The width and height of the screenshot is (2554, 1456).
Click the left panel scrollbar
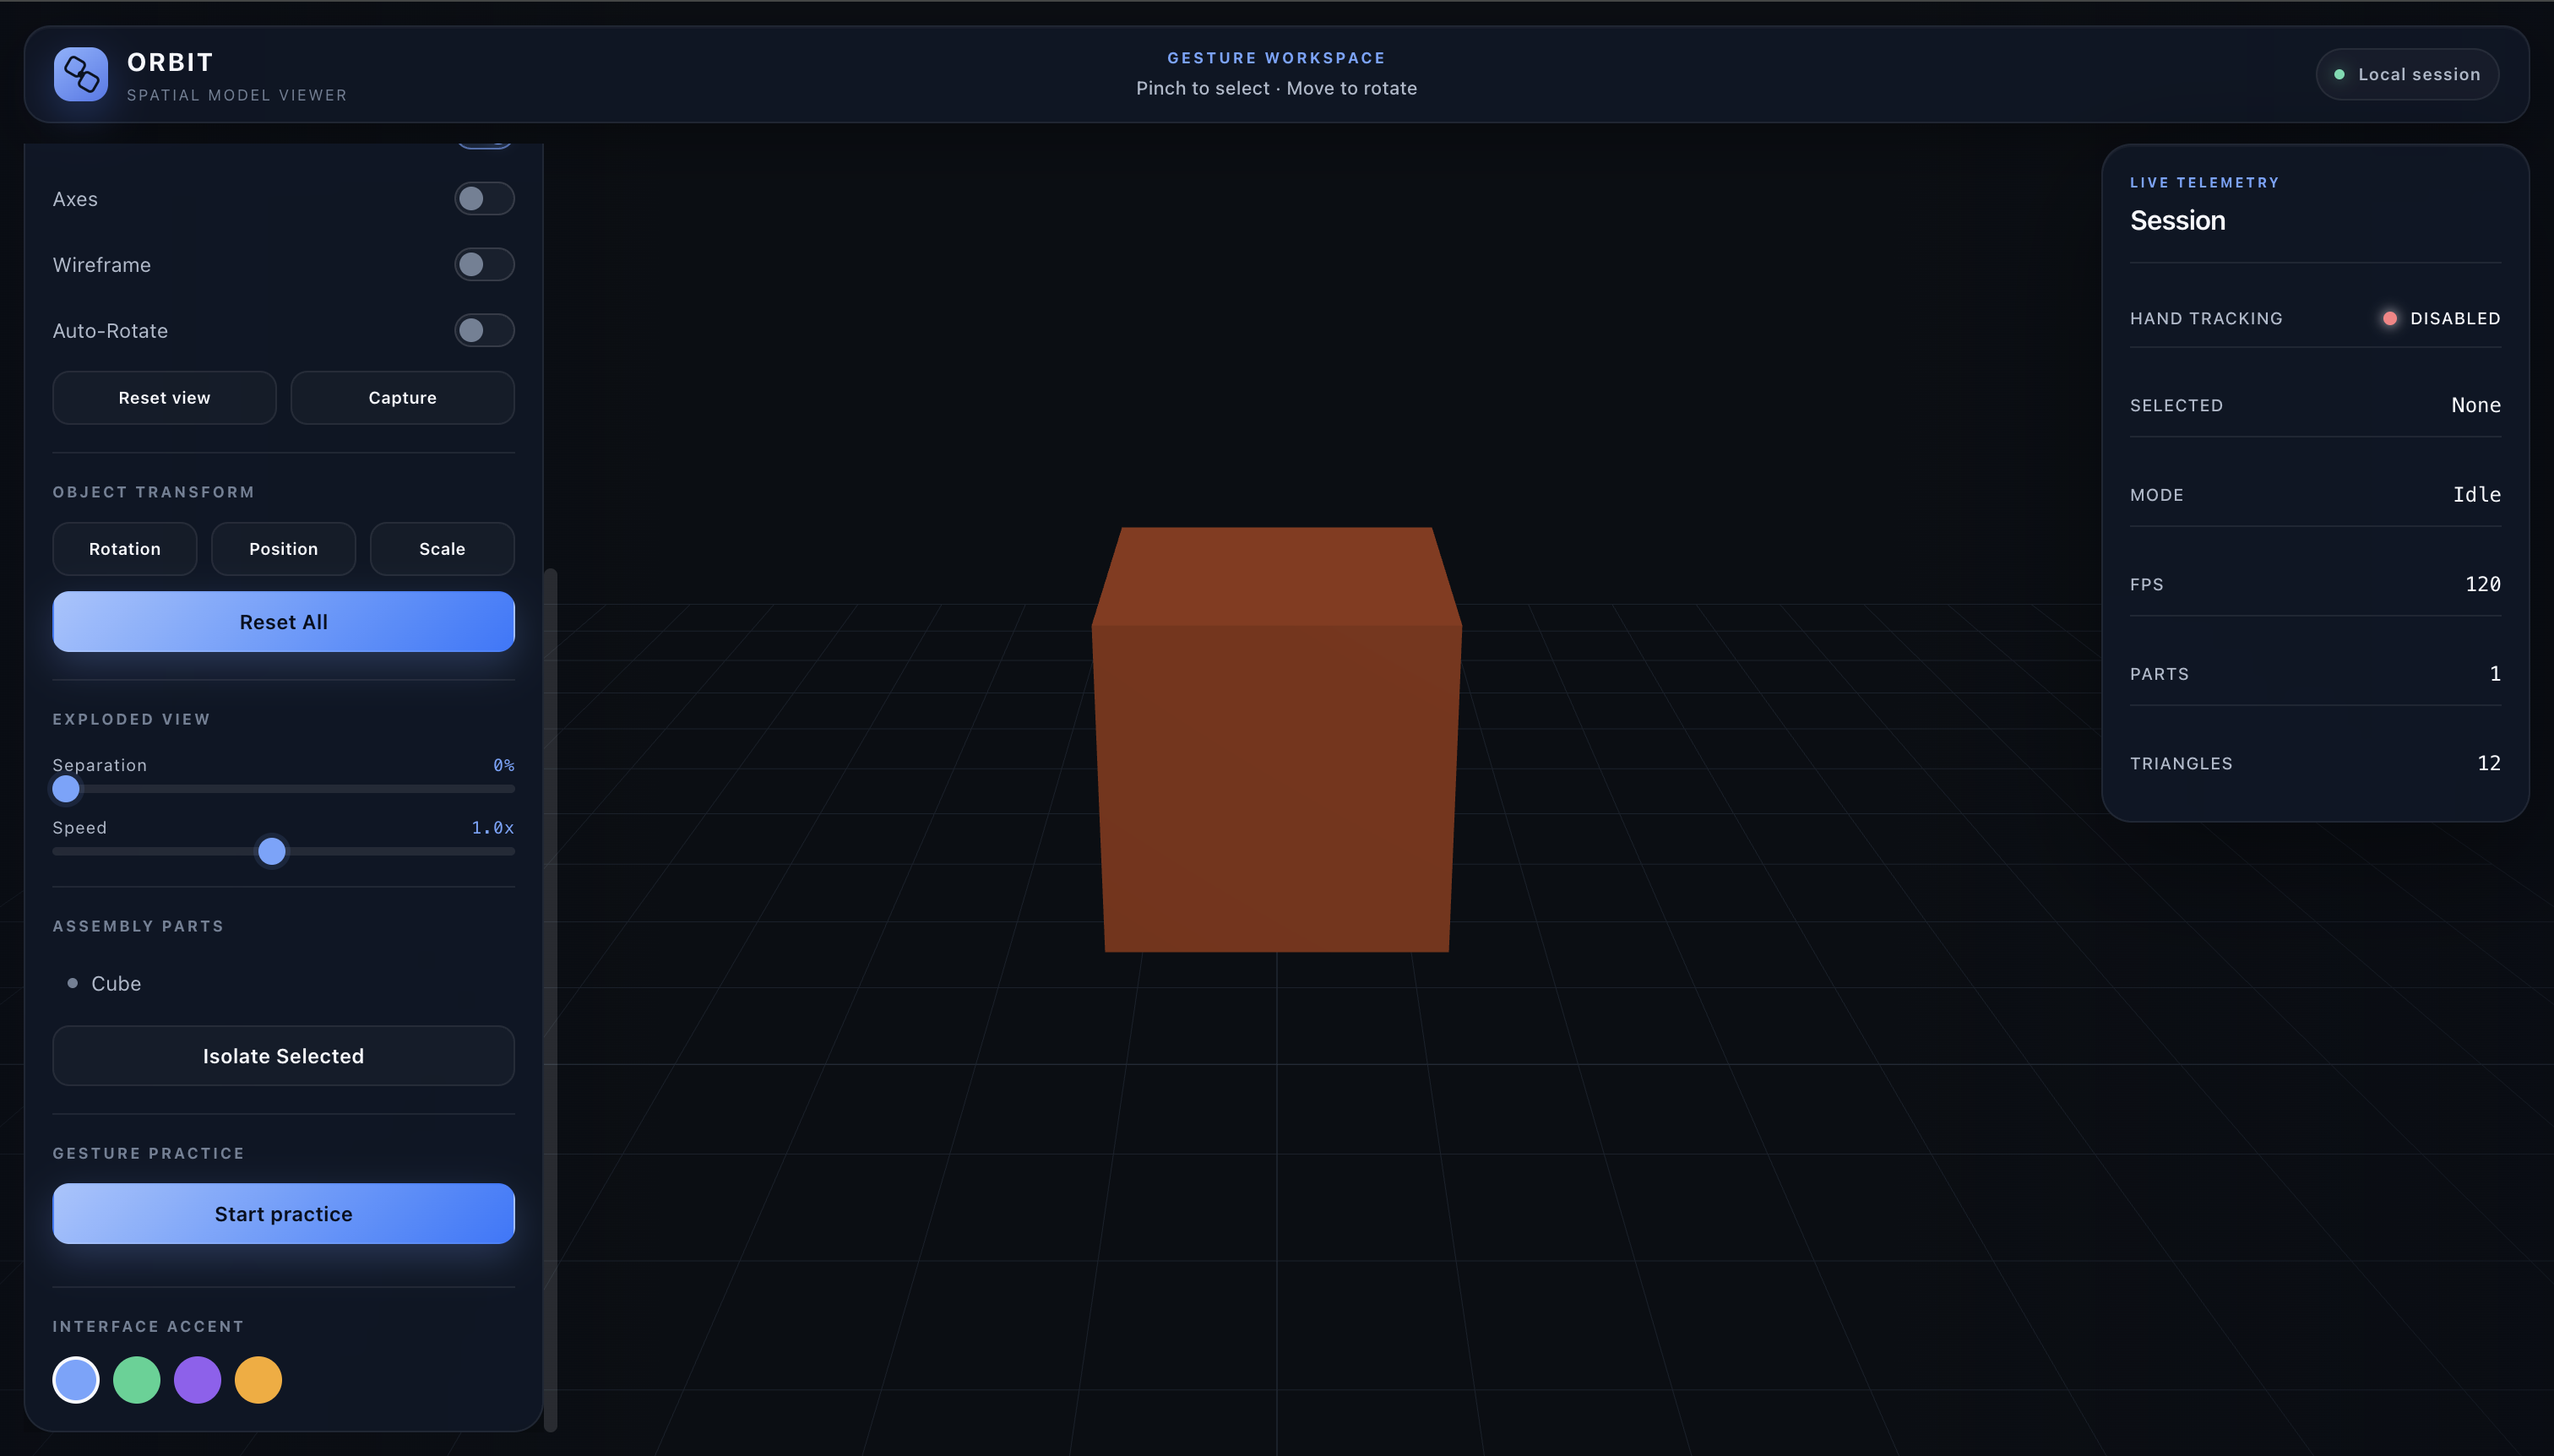(550, 1000)
